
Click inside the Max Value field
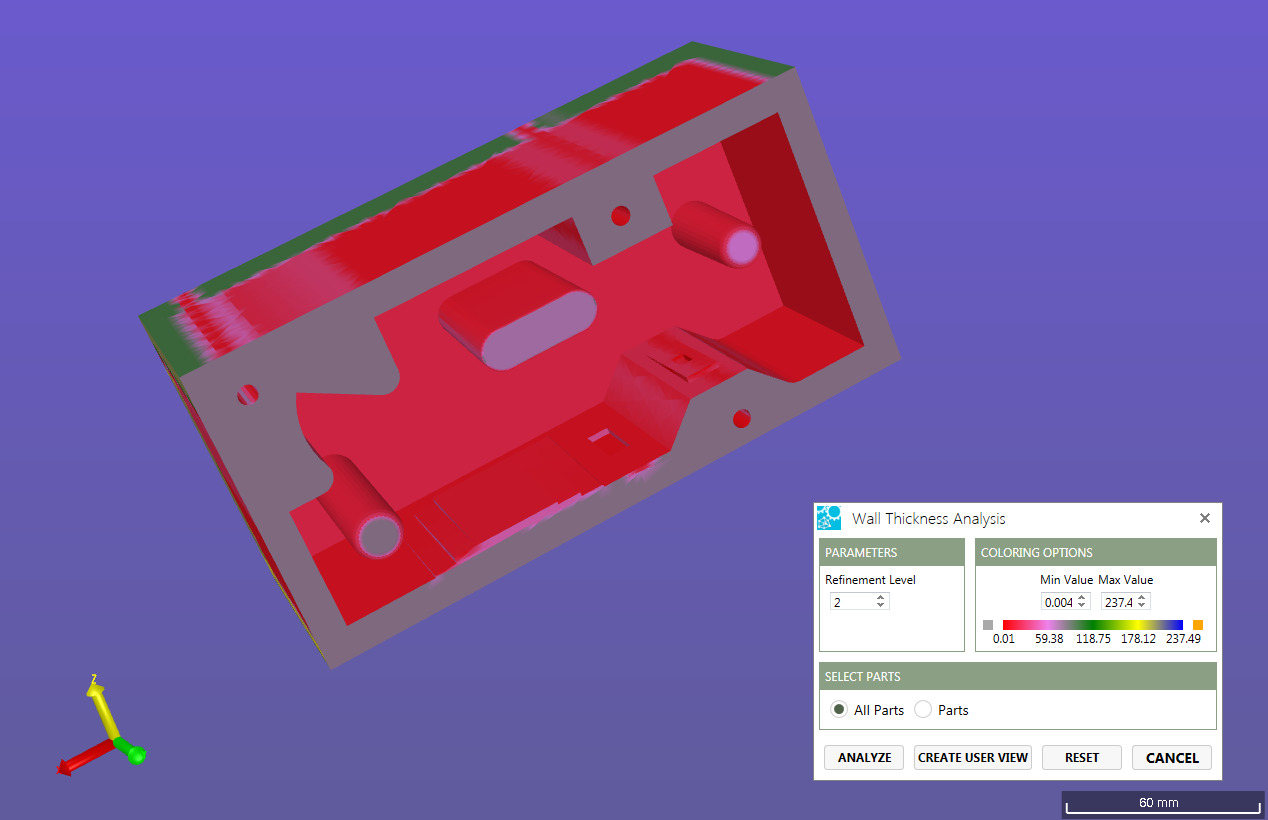click(x=1118, y=602)
